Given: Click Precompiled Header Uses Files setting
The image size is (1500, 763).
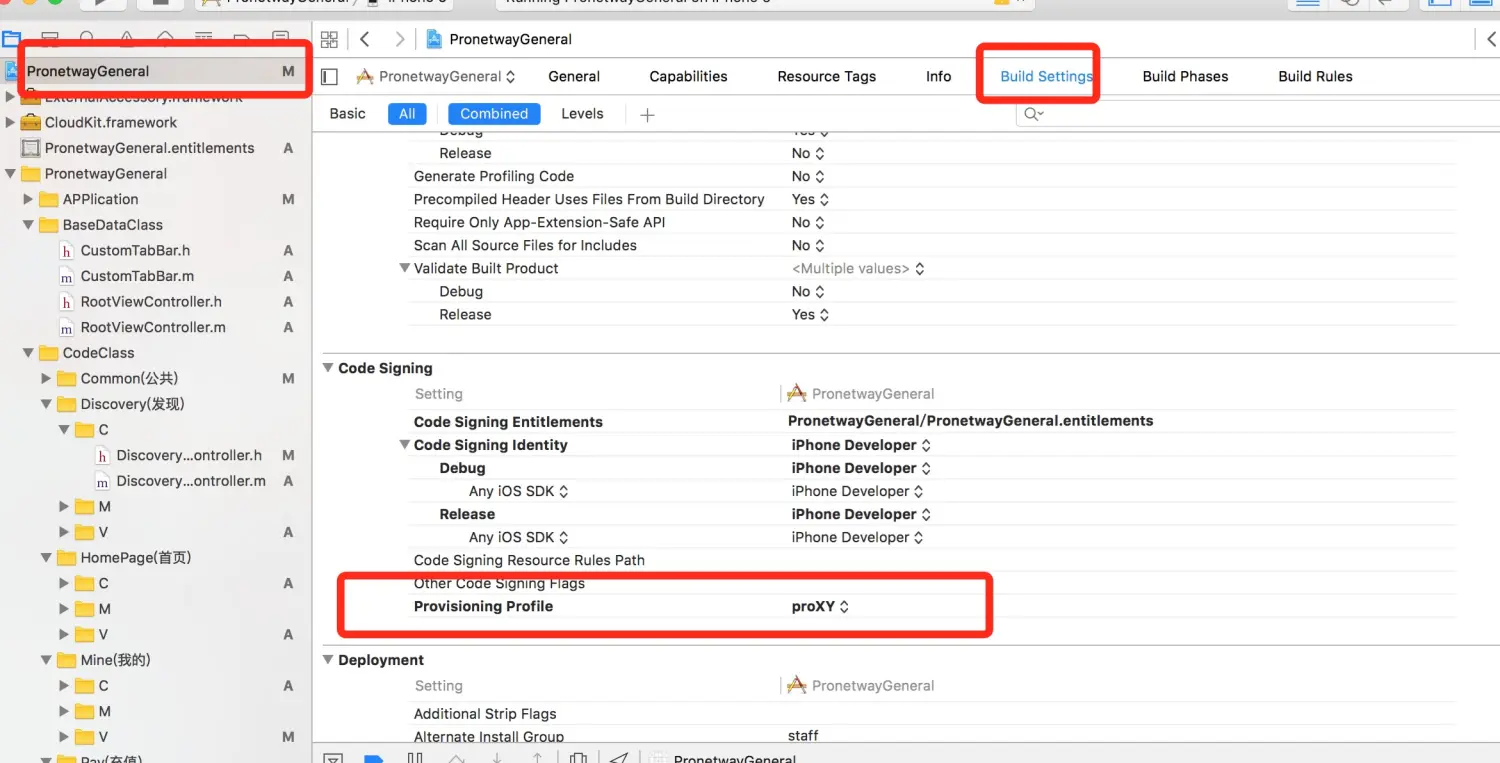Looking at the screenshot, I should pyautogui.click(x=589, y=199).
